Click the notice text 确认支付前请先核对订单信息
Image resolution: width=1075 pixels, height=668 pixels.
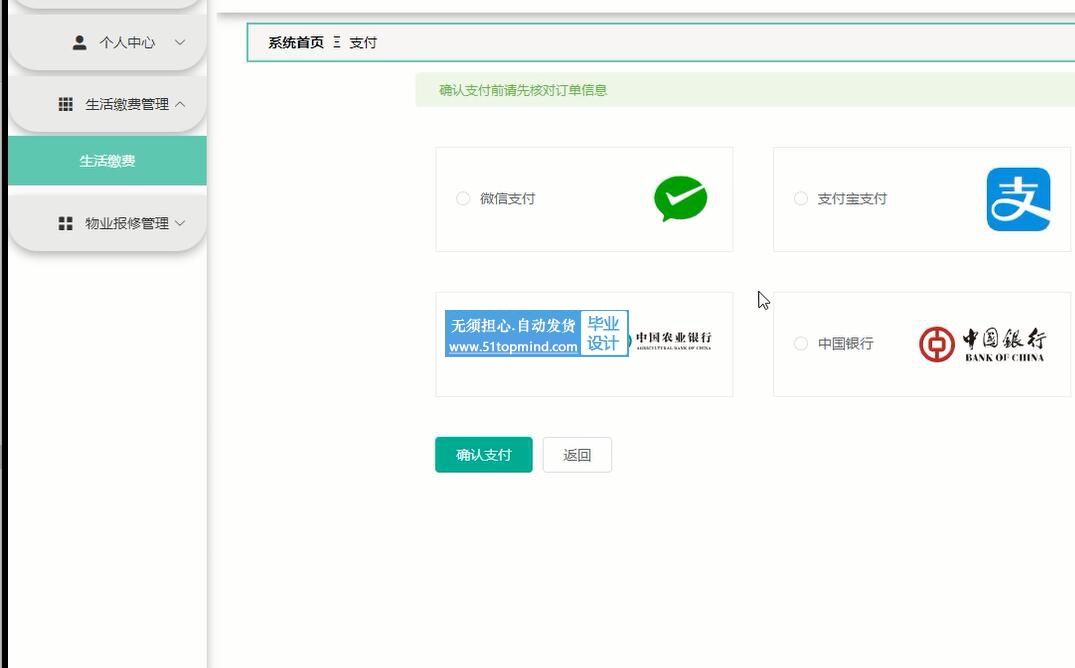coord(522,91)
